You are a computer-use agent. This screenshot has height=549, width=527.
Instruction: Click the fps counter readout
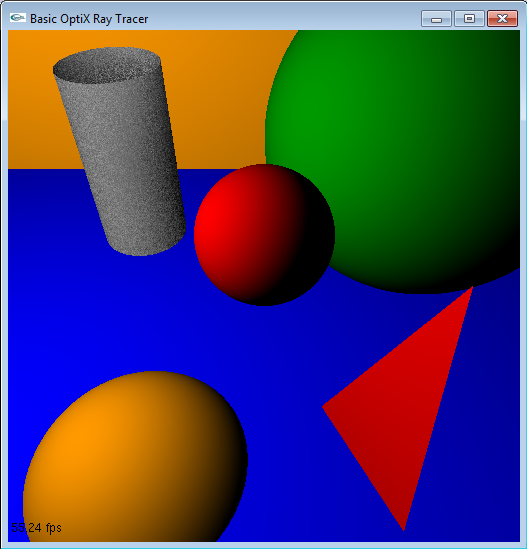coord(36,528)
